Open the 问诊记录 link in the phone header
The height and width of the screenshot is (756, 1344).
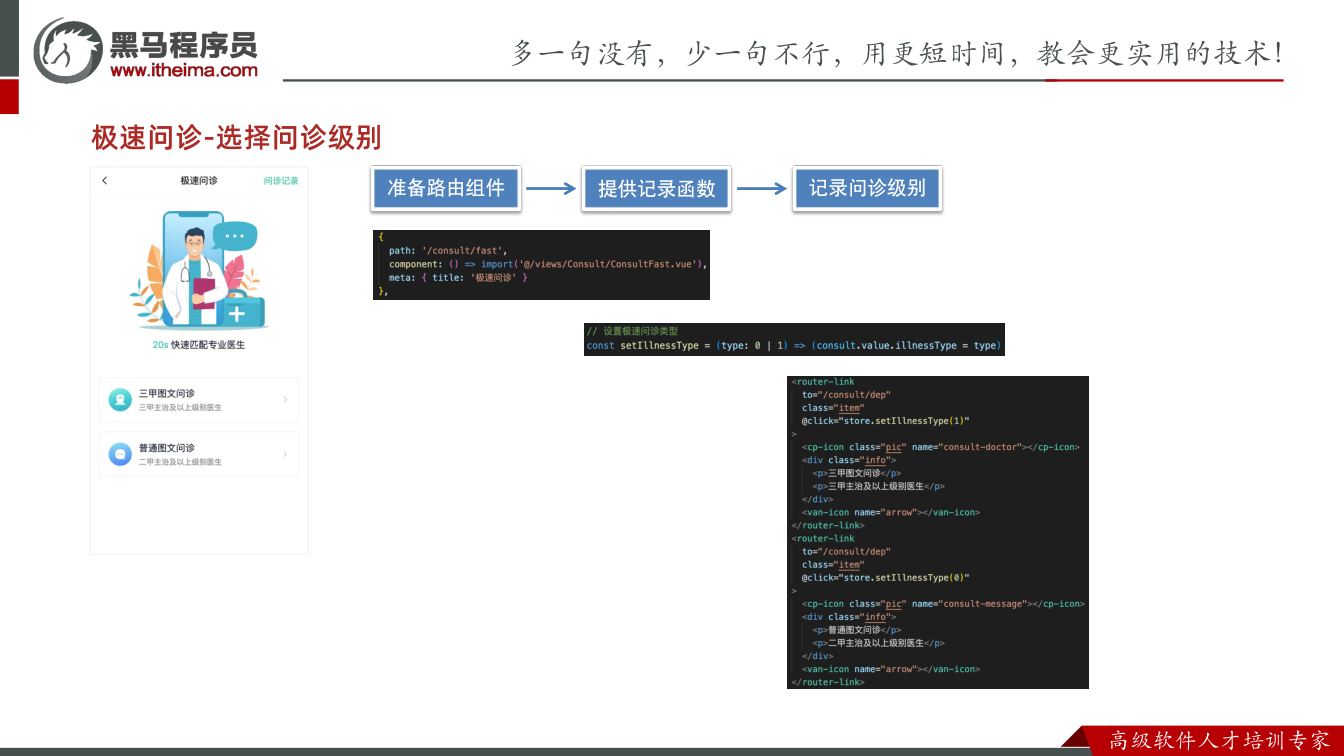click(x=281, y=181)
